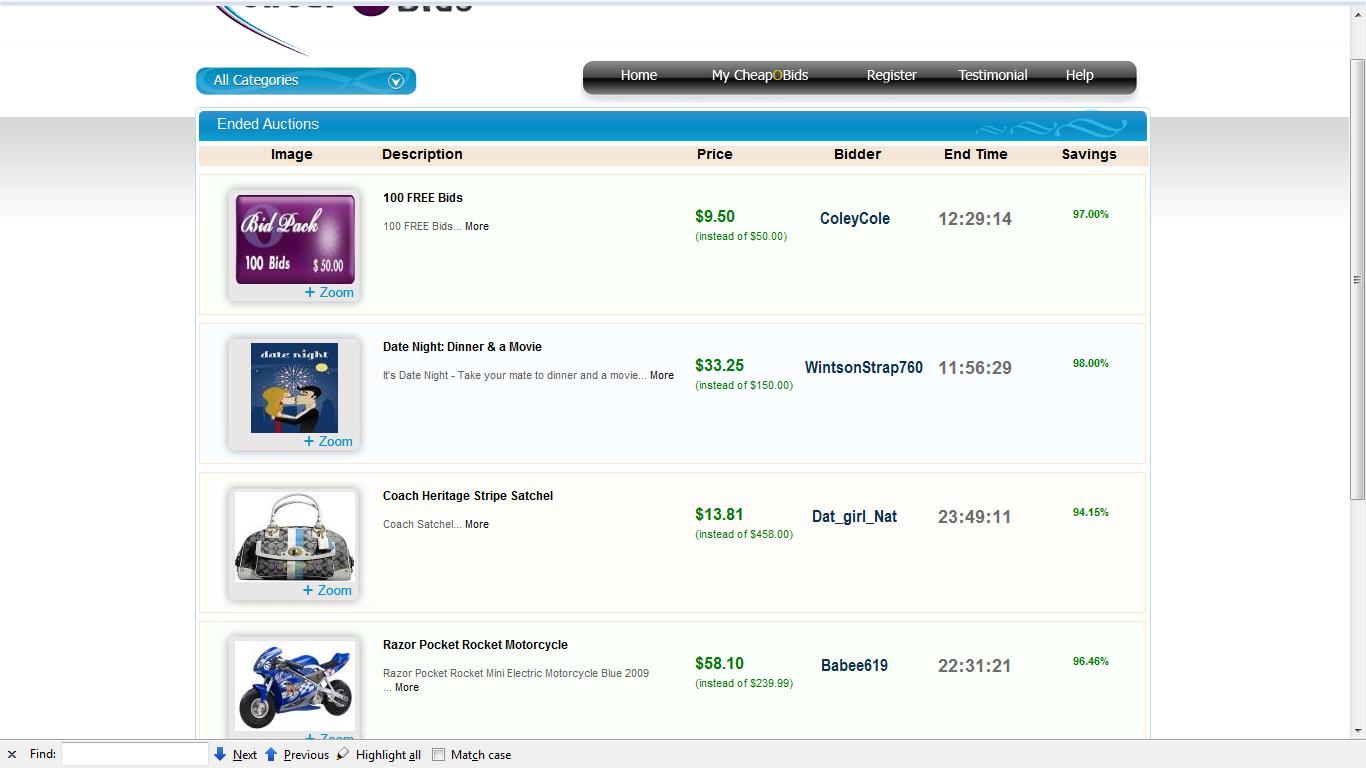Click inside the Find text field
Viewport: 1366px width, 768px height.
[x=135, y=754]
